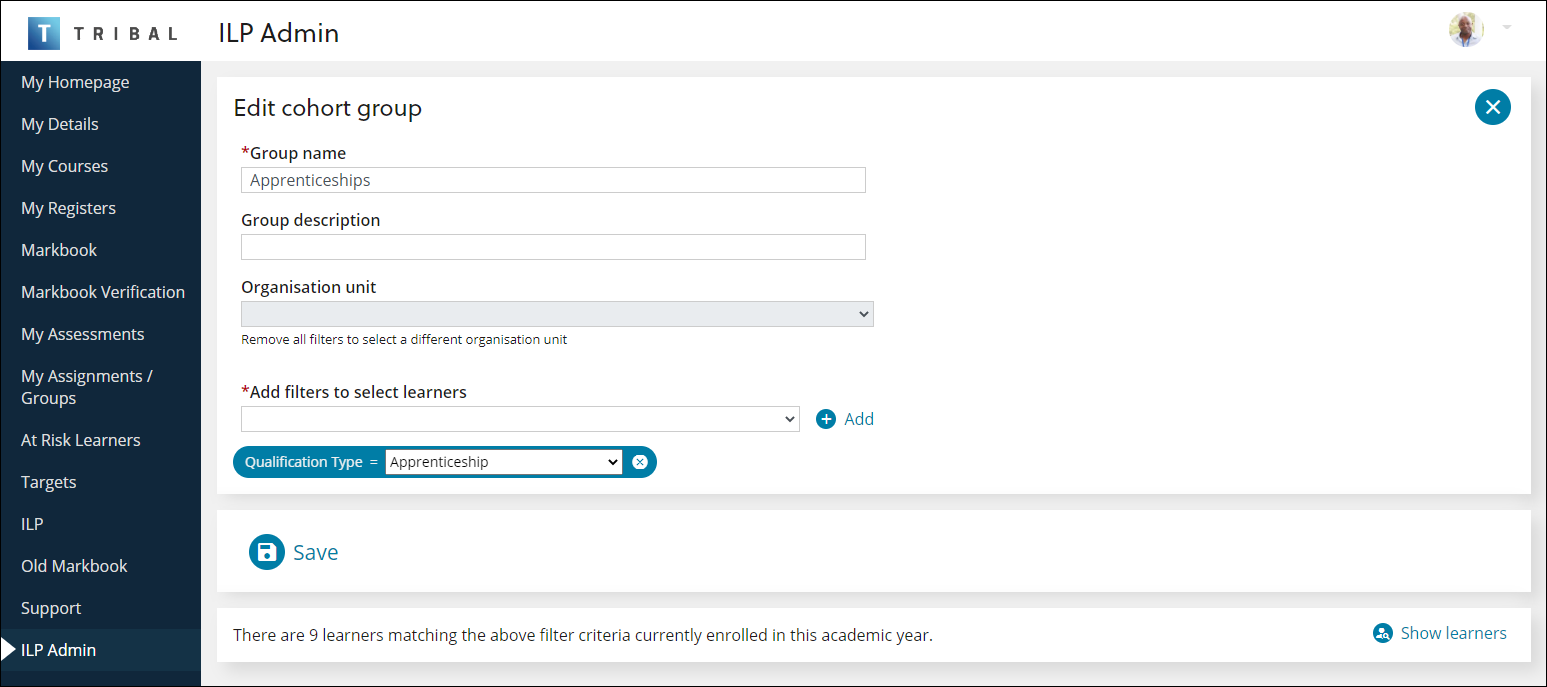
Task: Edit the Group name field showing Apprenticeships
Action: coord(552,180)
